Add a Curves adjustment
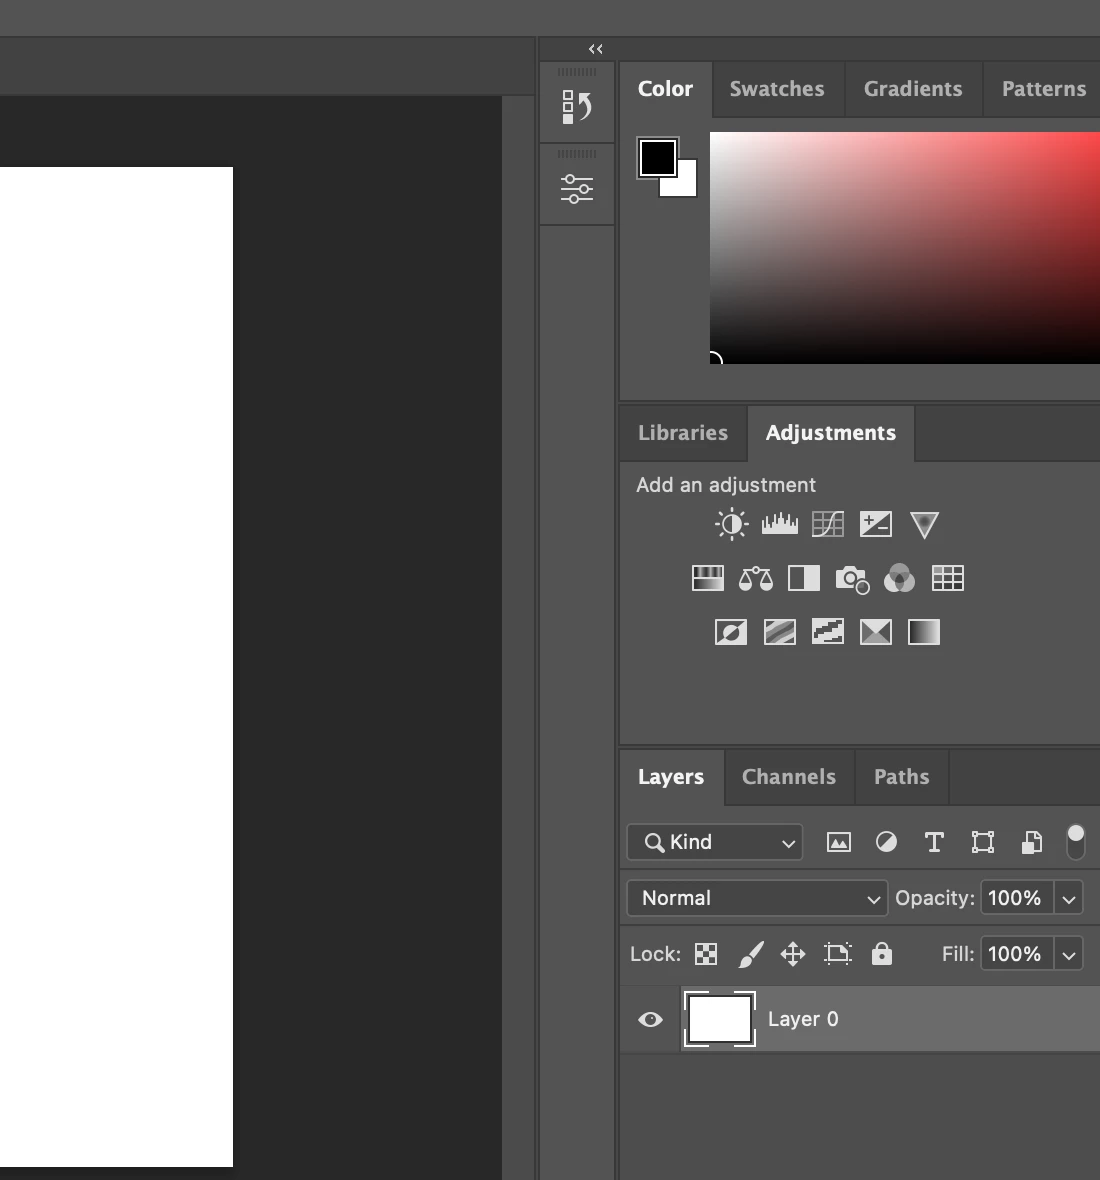Viewport: 1100px width, 1180px height. [x=828, y=524]
